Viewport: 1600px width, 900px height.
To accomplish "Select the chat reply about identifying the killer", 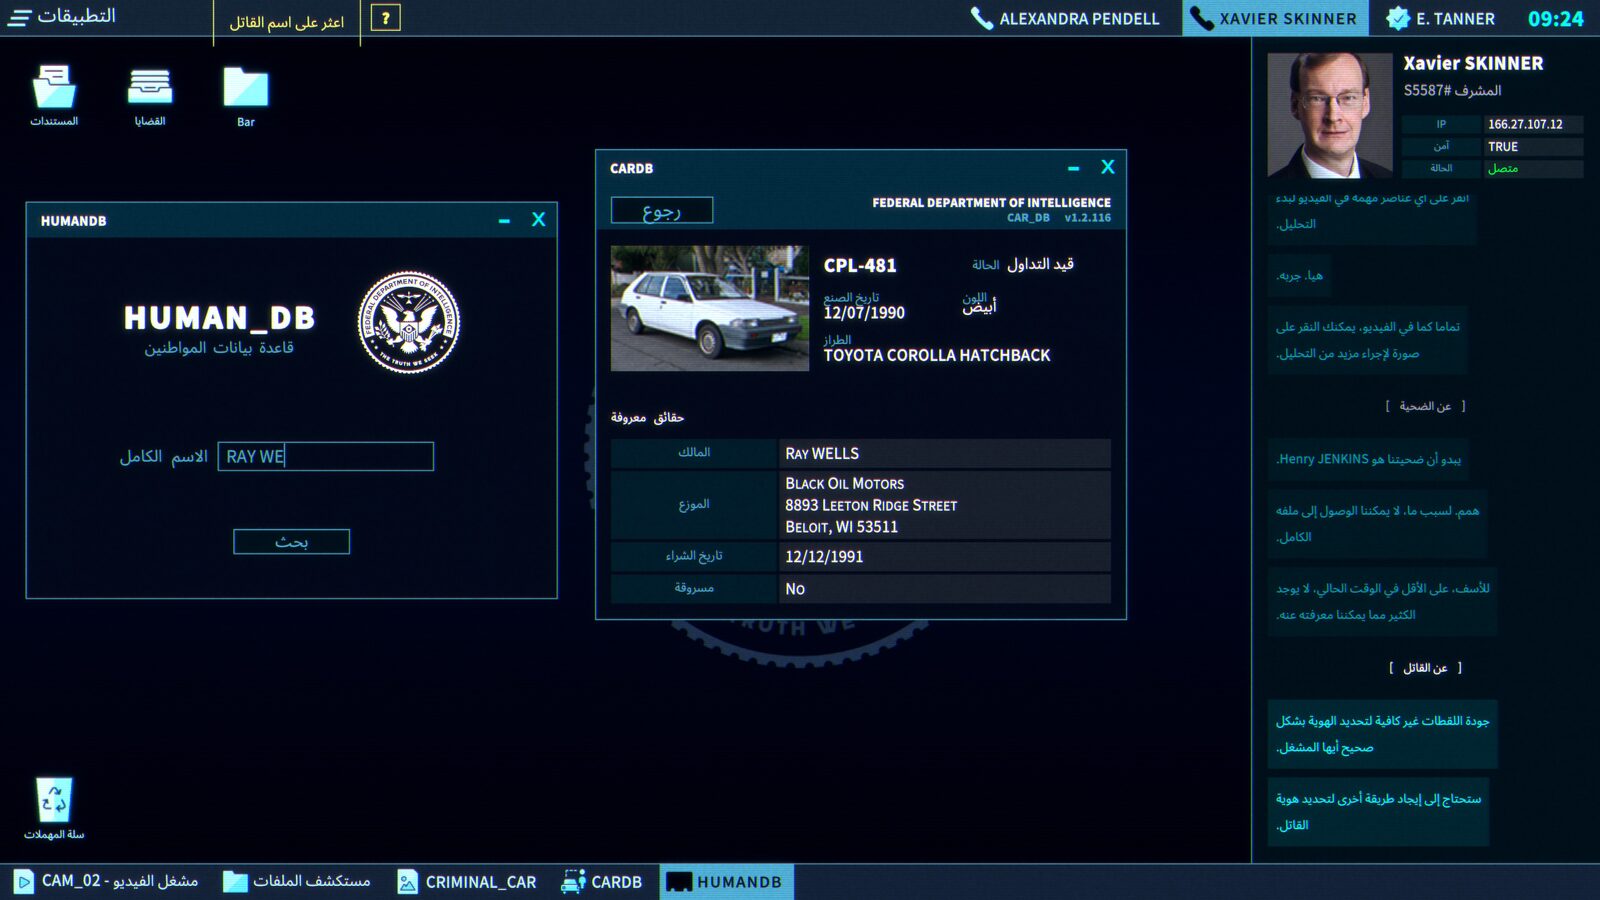I will pyautogui.click(x=1378, y=812).
